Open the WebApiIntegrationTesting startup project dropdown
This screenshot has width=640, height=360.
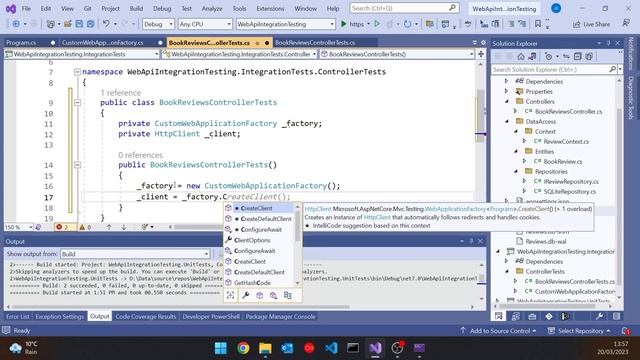tap(285, 24)
